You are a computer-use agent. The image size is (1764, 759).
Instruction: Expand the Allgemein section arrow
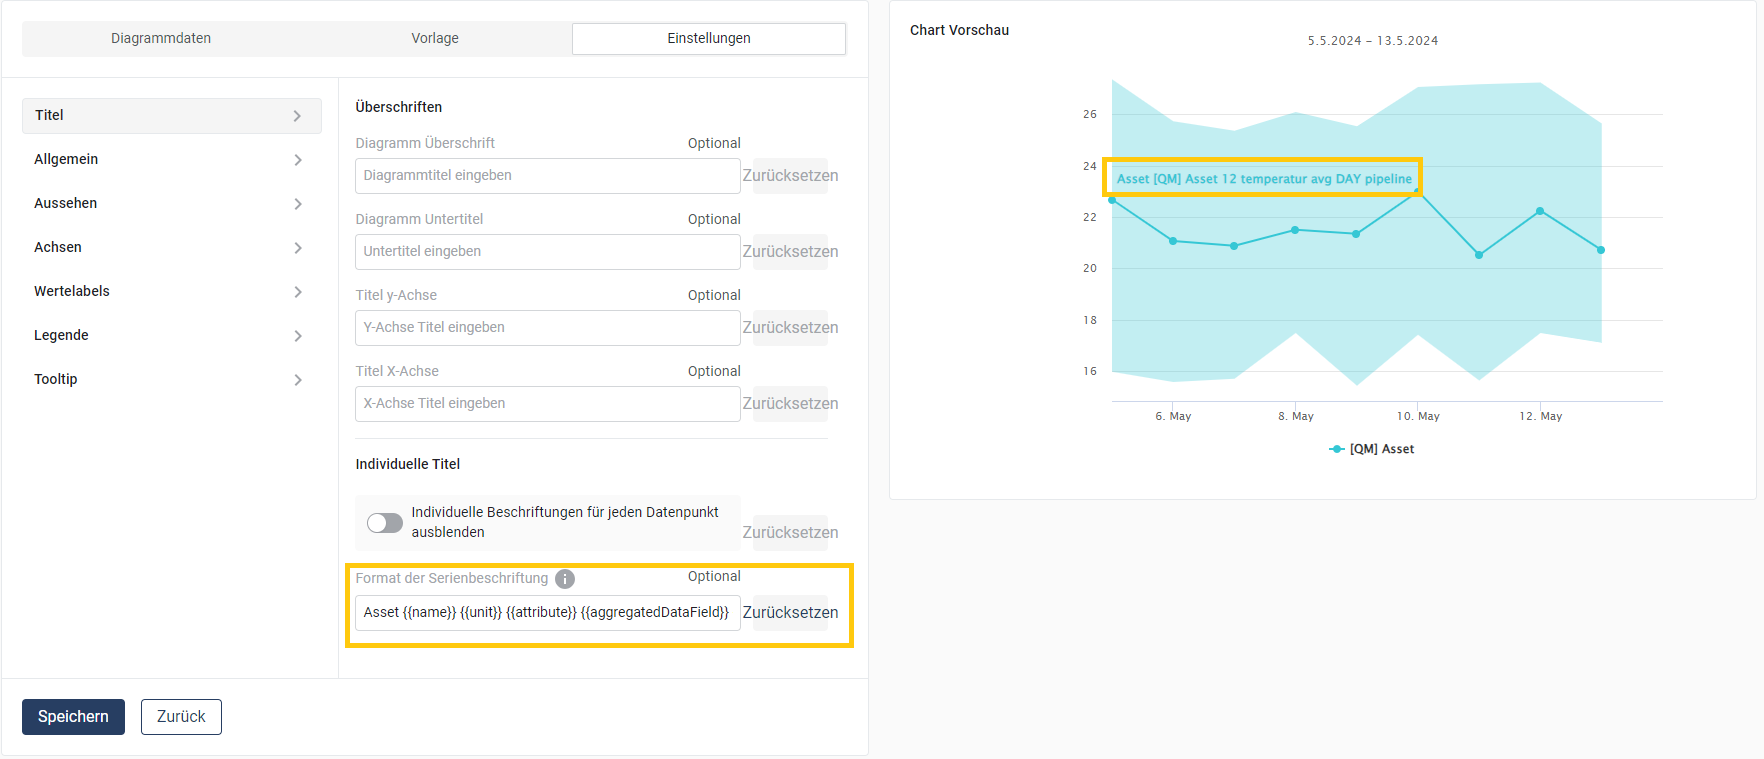(297, 160)
